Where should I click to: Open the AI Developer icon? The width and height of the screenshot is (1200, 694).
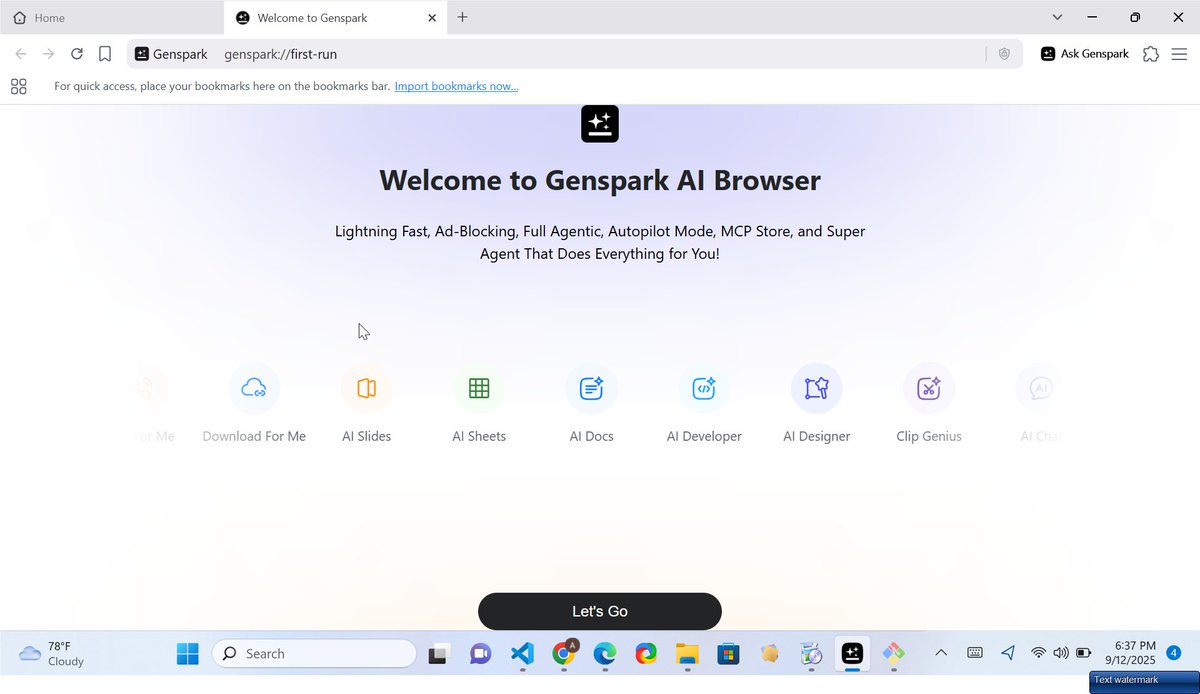pyautogui.click(x=704, y=388)
